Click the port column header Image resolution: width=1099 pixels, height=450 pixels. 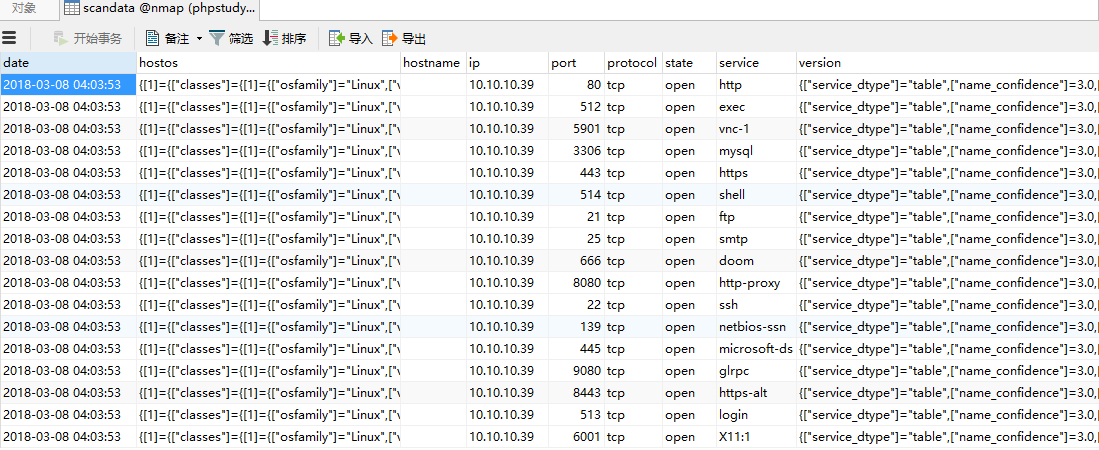point(575,62)
